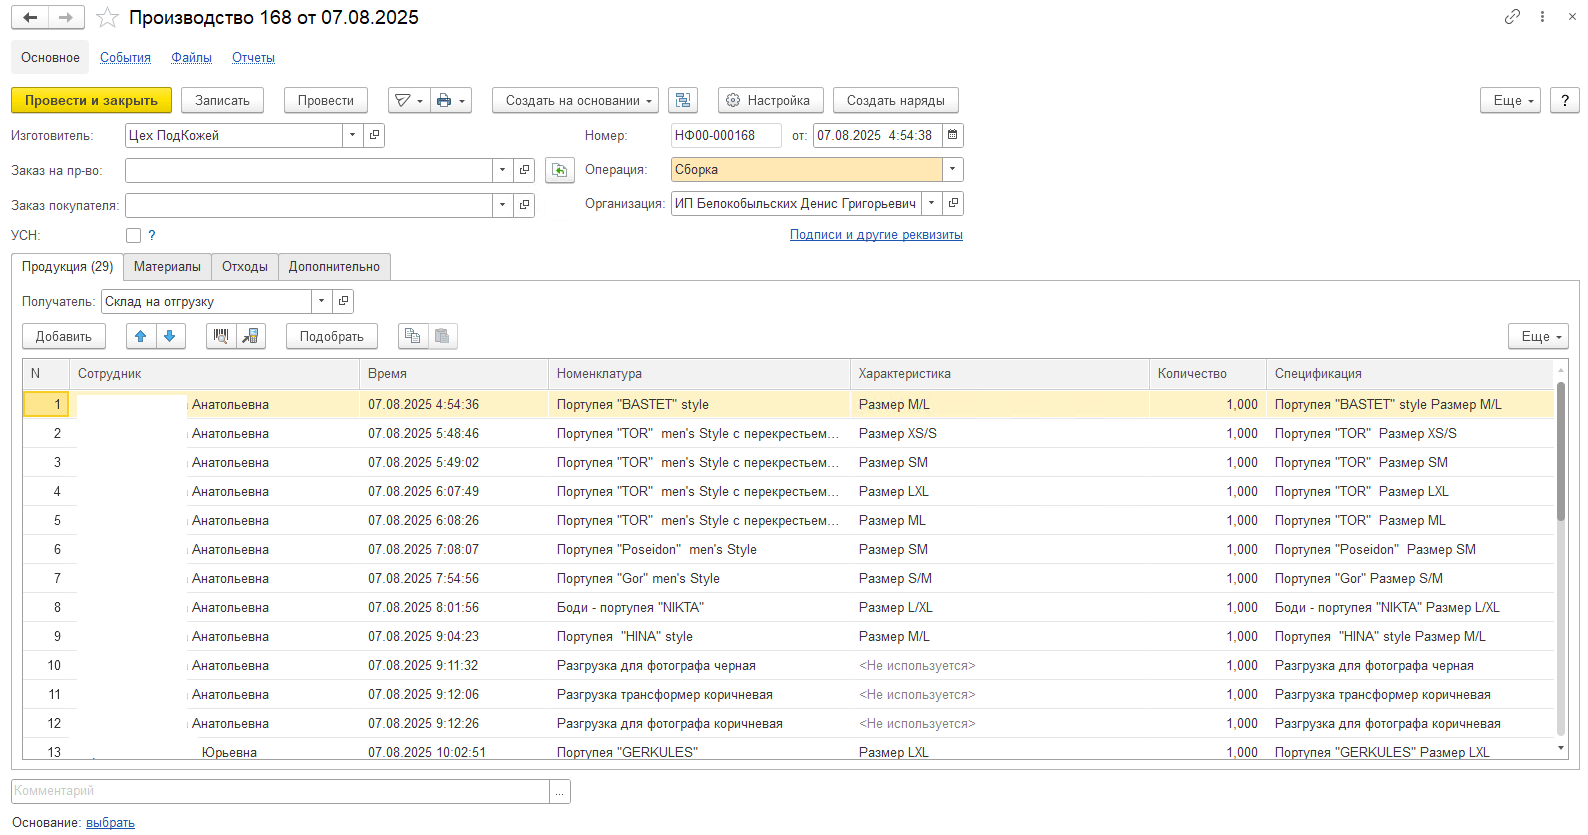Viewport: 1588px width, 835px height.
Task: Move row down with blue arrow
Action: [170, 337]
